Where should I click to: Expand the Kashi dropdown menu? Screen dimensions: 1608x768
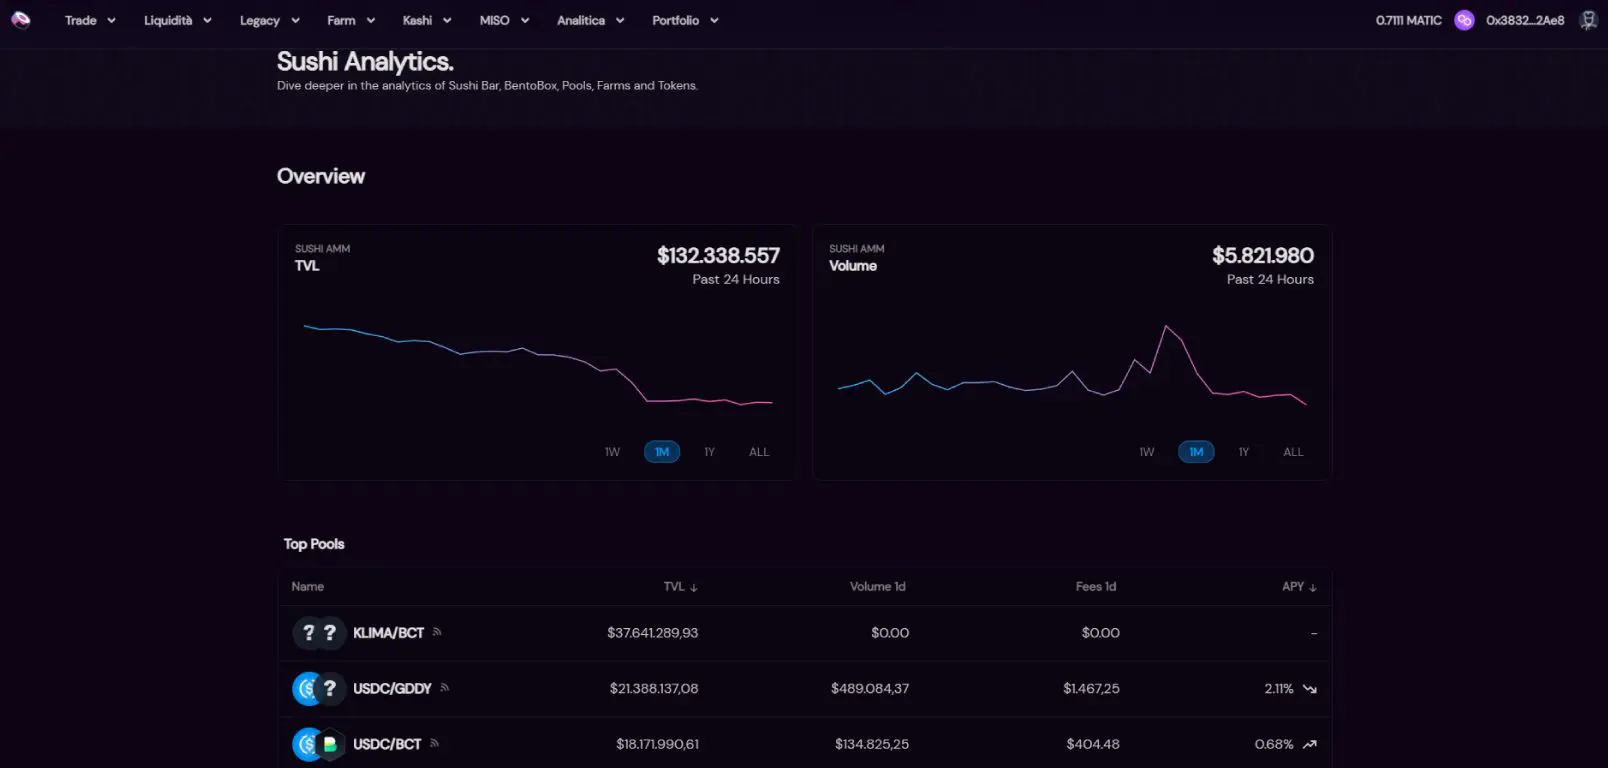click(x=427, y=20)
